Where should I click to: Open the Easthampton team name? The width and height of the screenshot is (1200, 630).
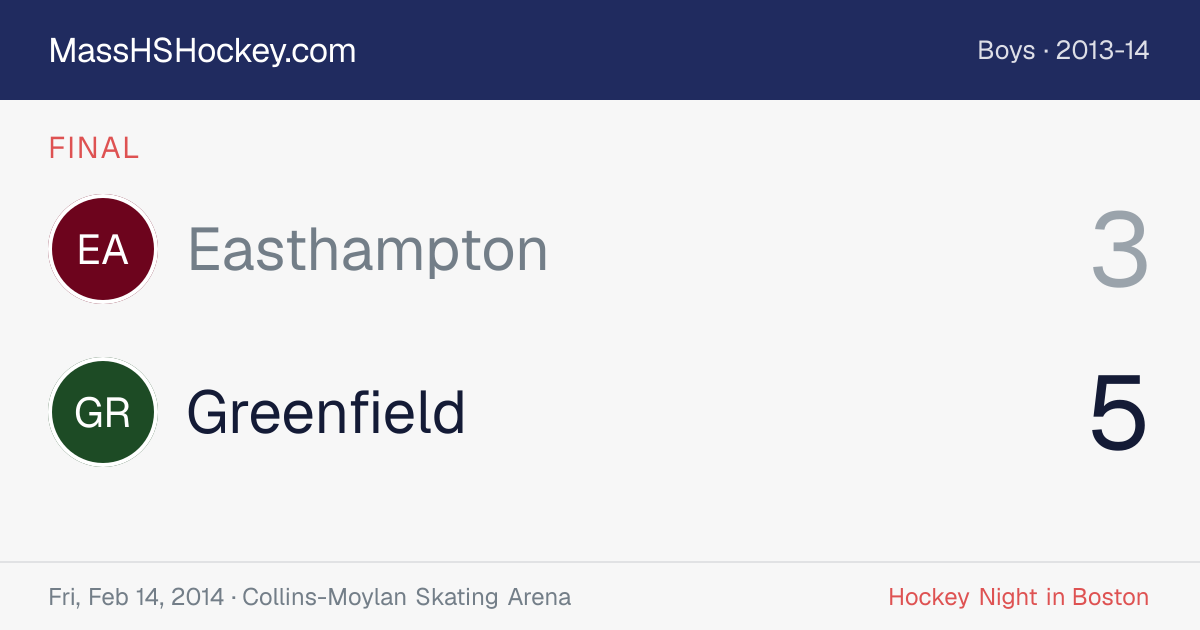(368, 250)
